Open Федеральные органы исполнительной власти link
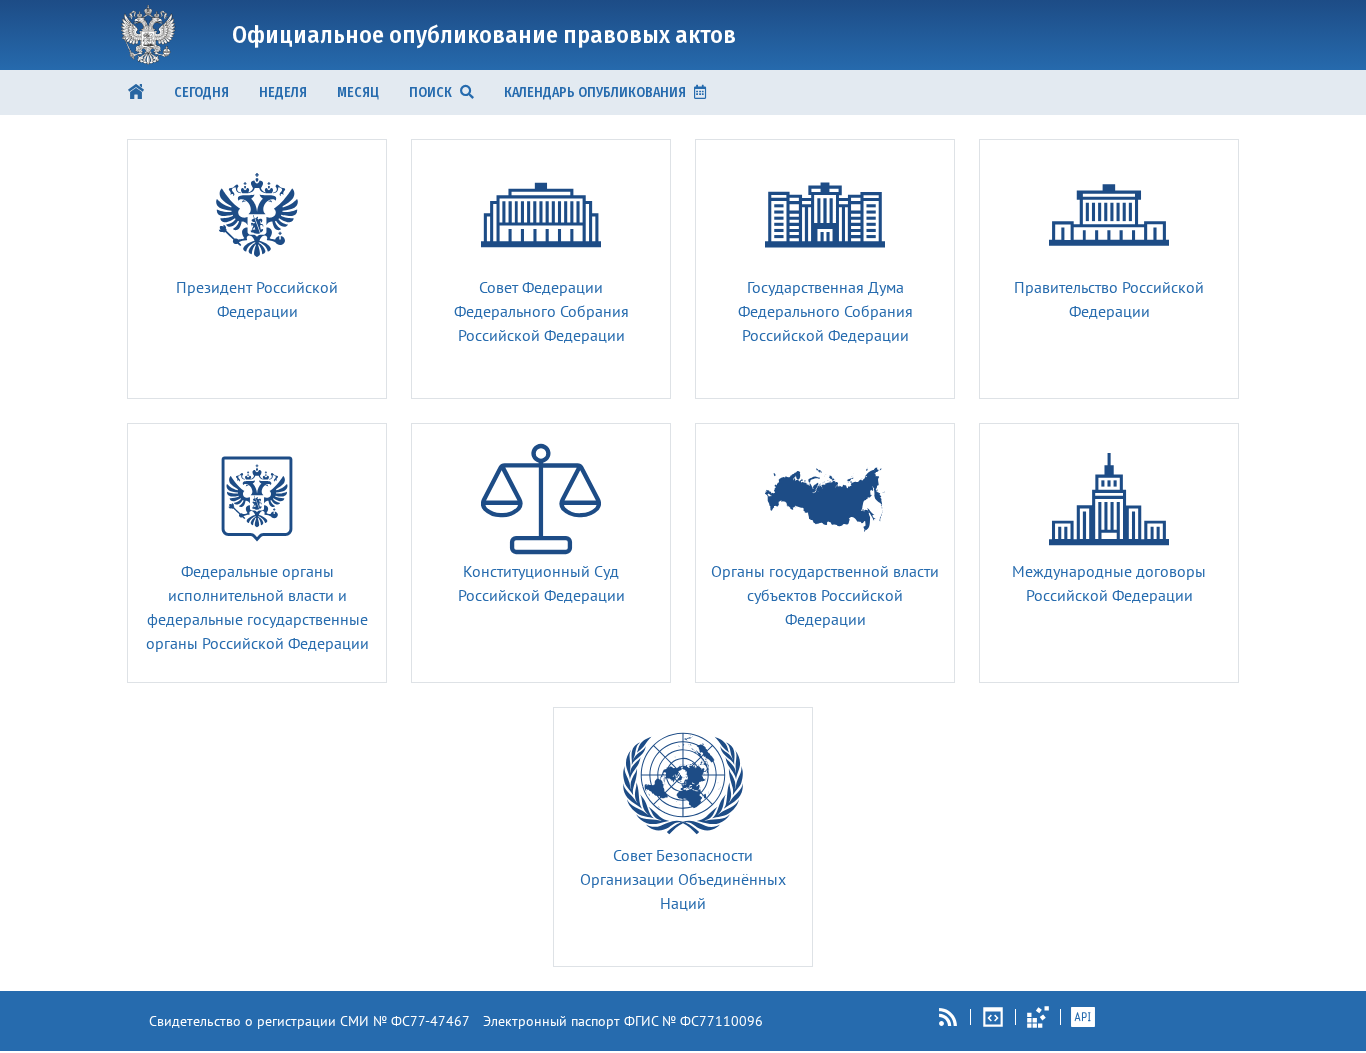Screen dimensions: 1366x1053 257,608
